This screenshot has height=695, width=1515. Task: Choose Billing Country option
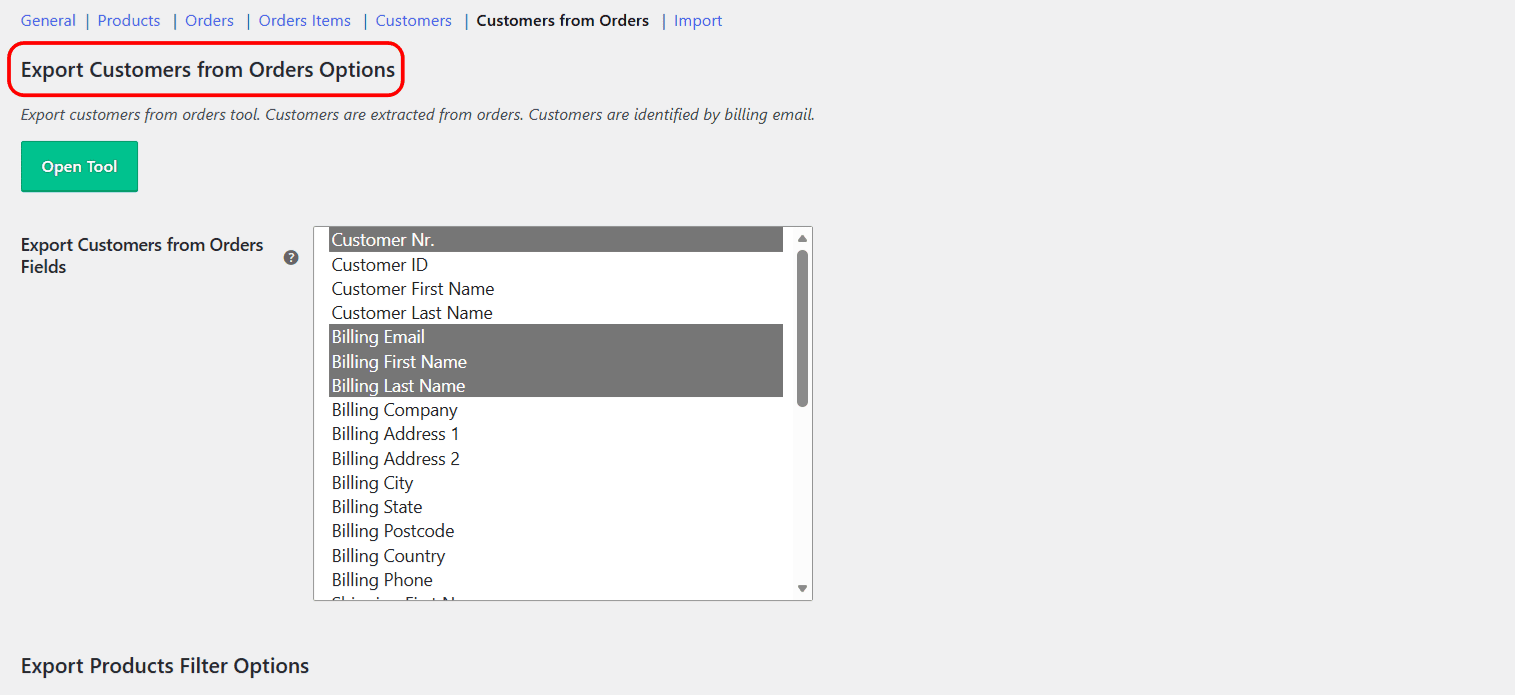click(x=556, y=555)
